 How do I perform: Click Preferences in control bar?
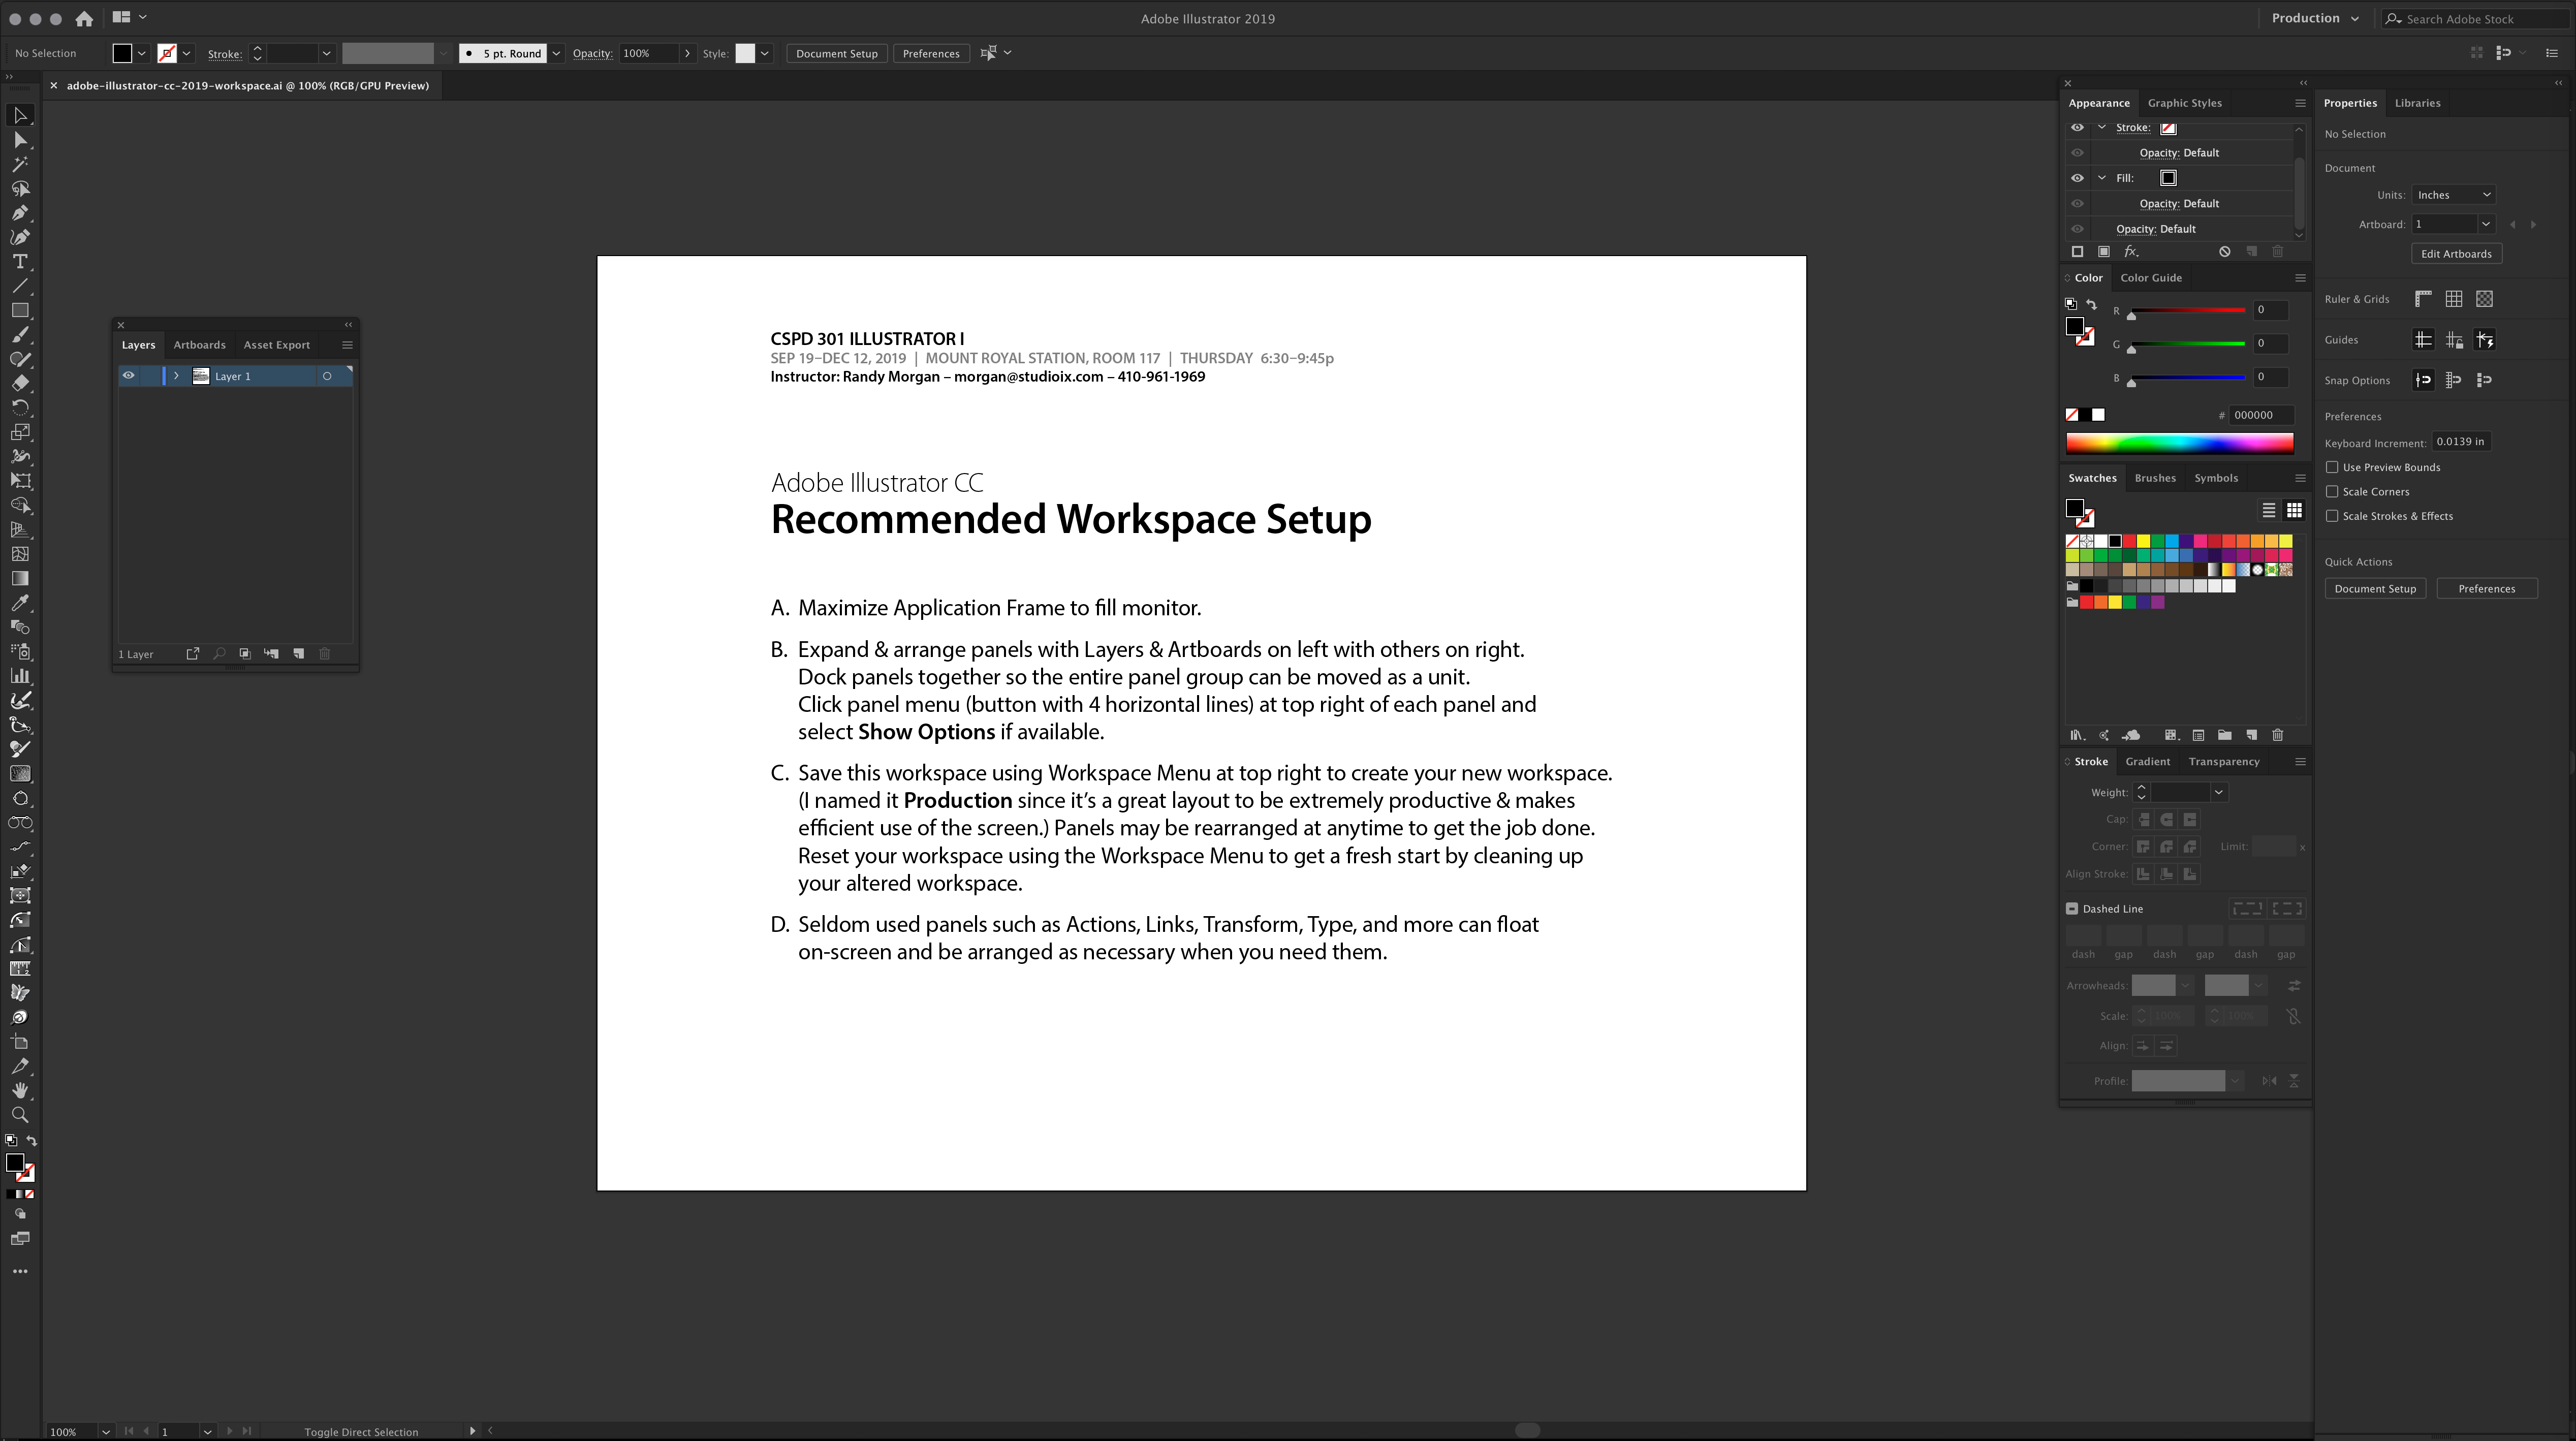pos(930,53)
